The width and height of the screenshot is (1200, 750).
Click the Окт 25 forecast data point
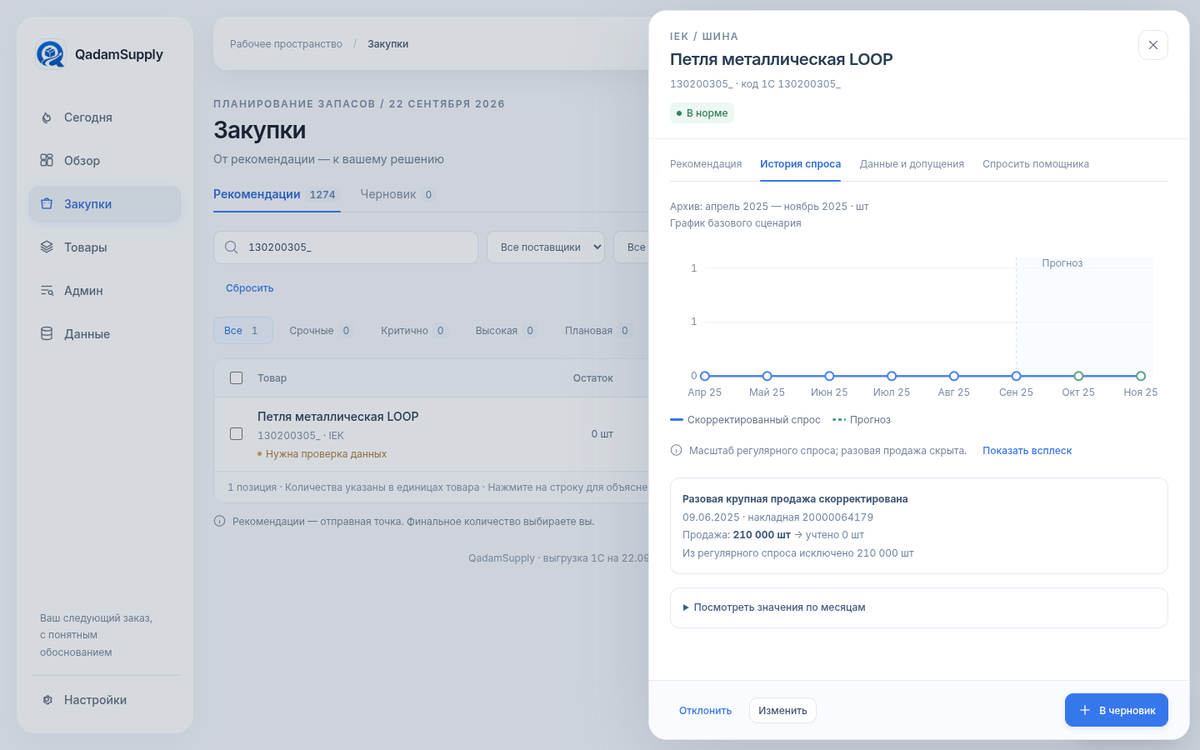pos(1078,376)
